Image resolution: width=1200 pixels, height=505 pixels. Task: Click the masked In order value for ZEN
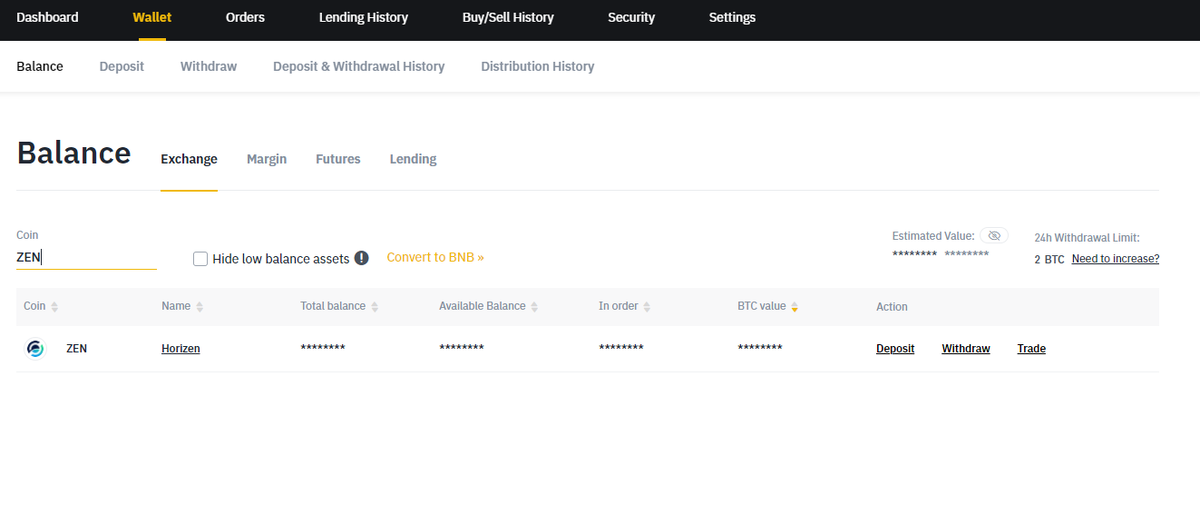coord(621,348)
